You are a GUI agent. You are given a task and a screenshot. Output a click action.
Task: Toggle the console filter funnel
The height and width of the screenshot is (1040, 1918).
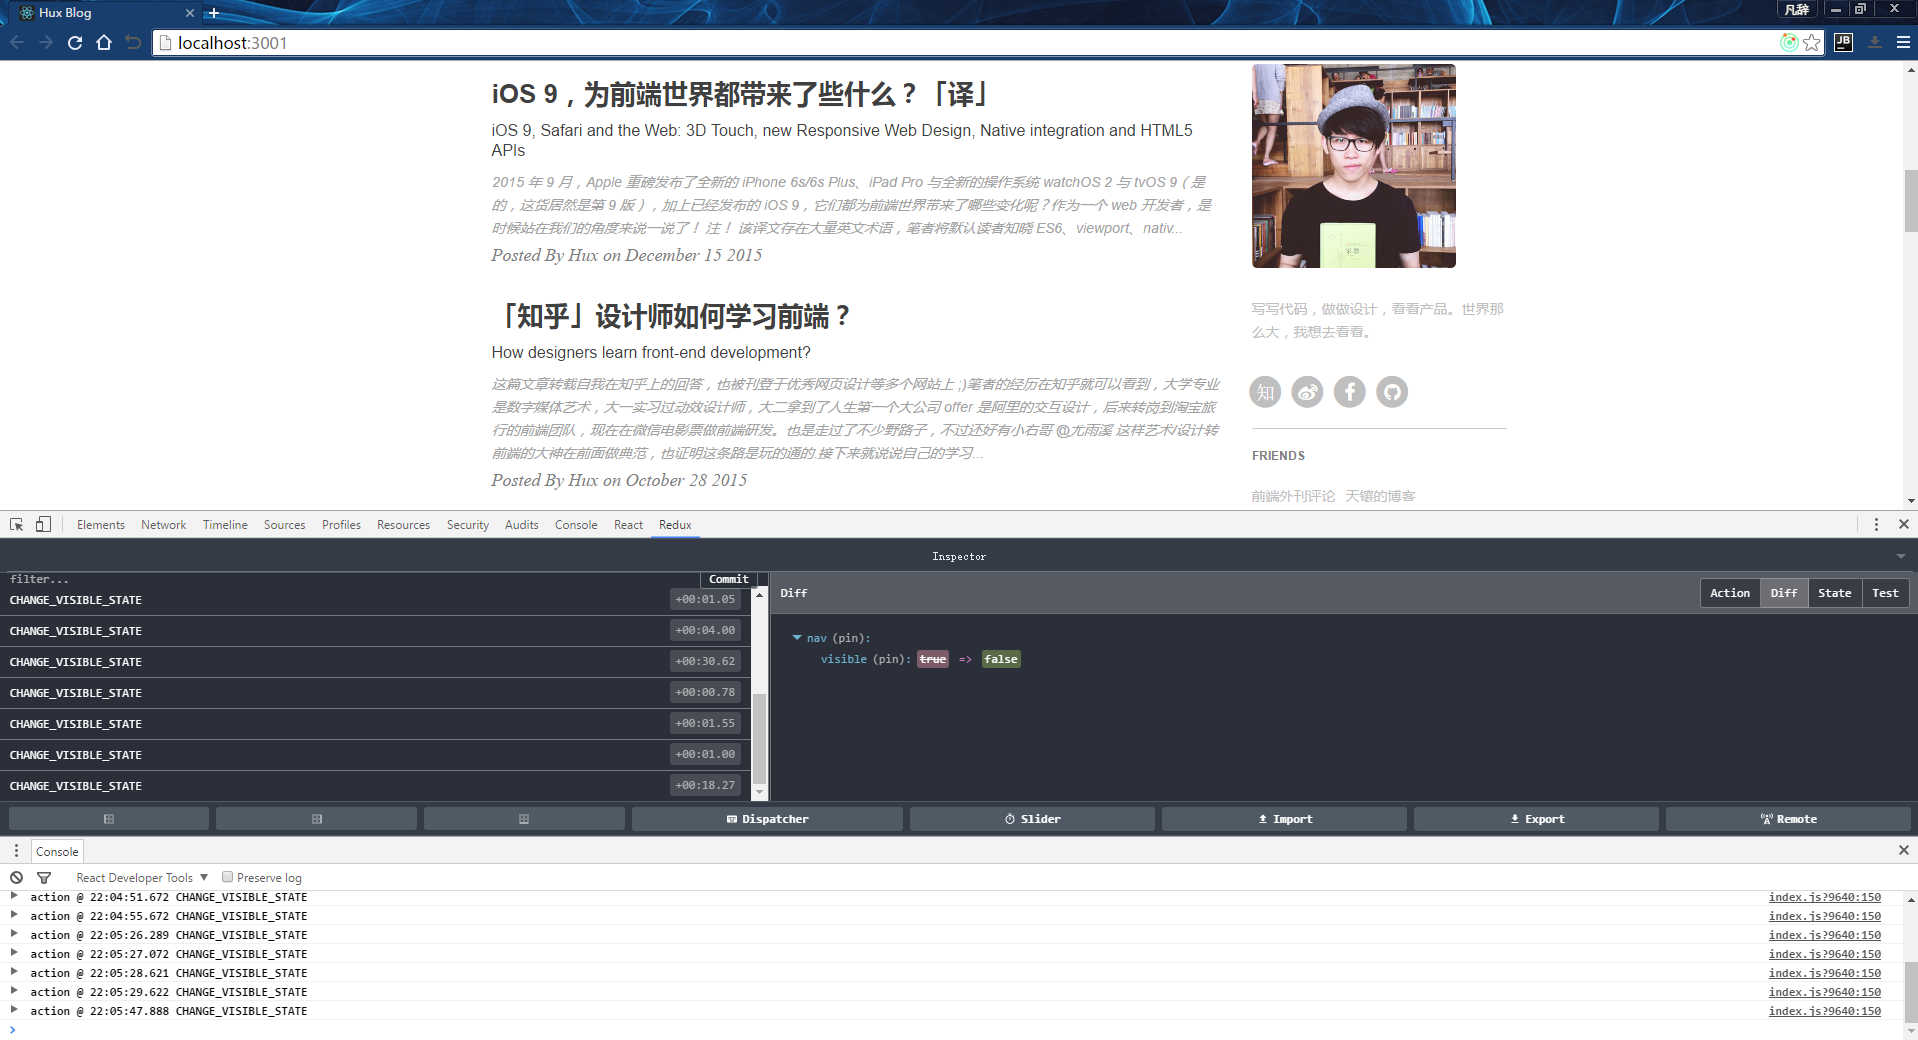click(x=44, y=877)
